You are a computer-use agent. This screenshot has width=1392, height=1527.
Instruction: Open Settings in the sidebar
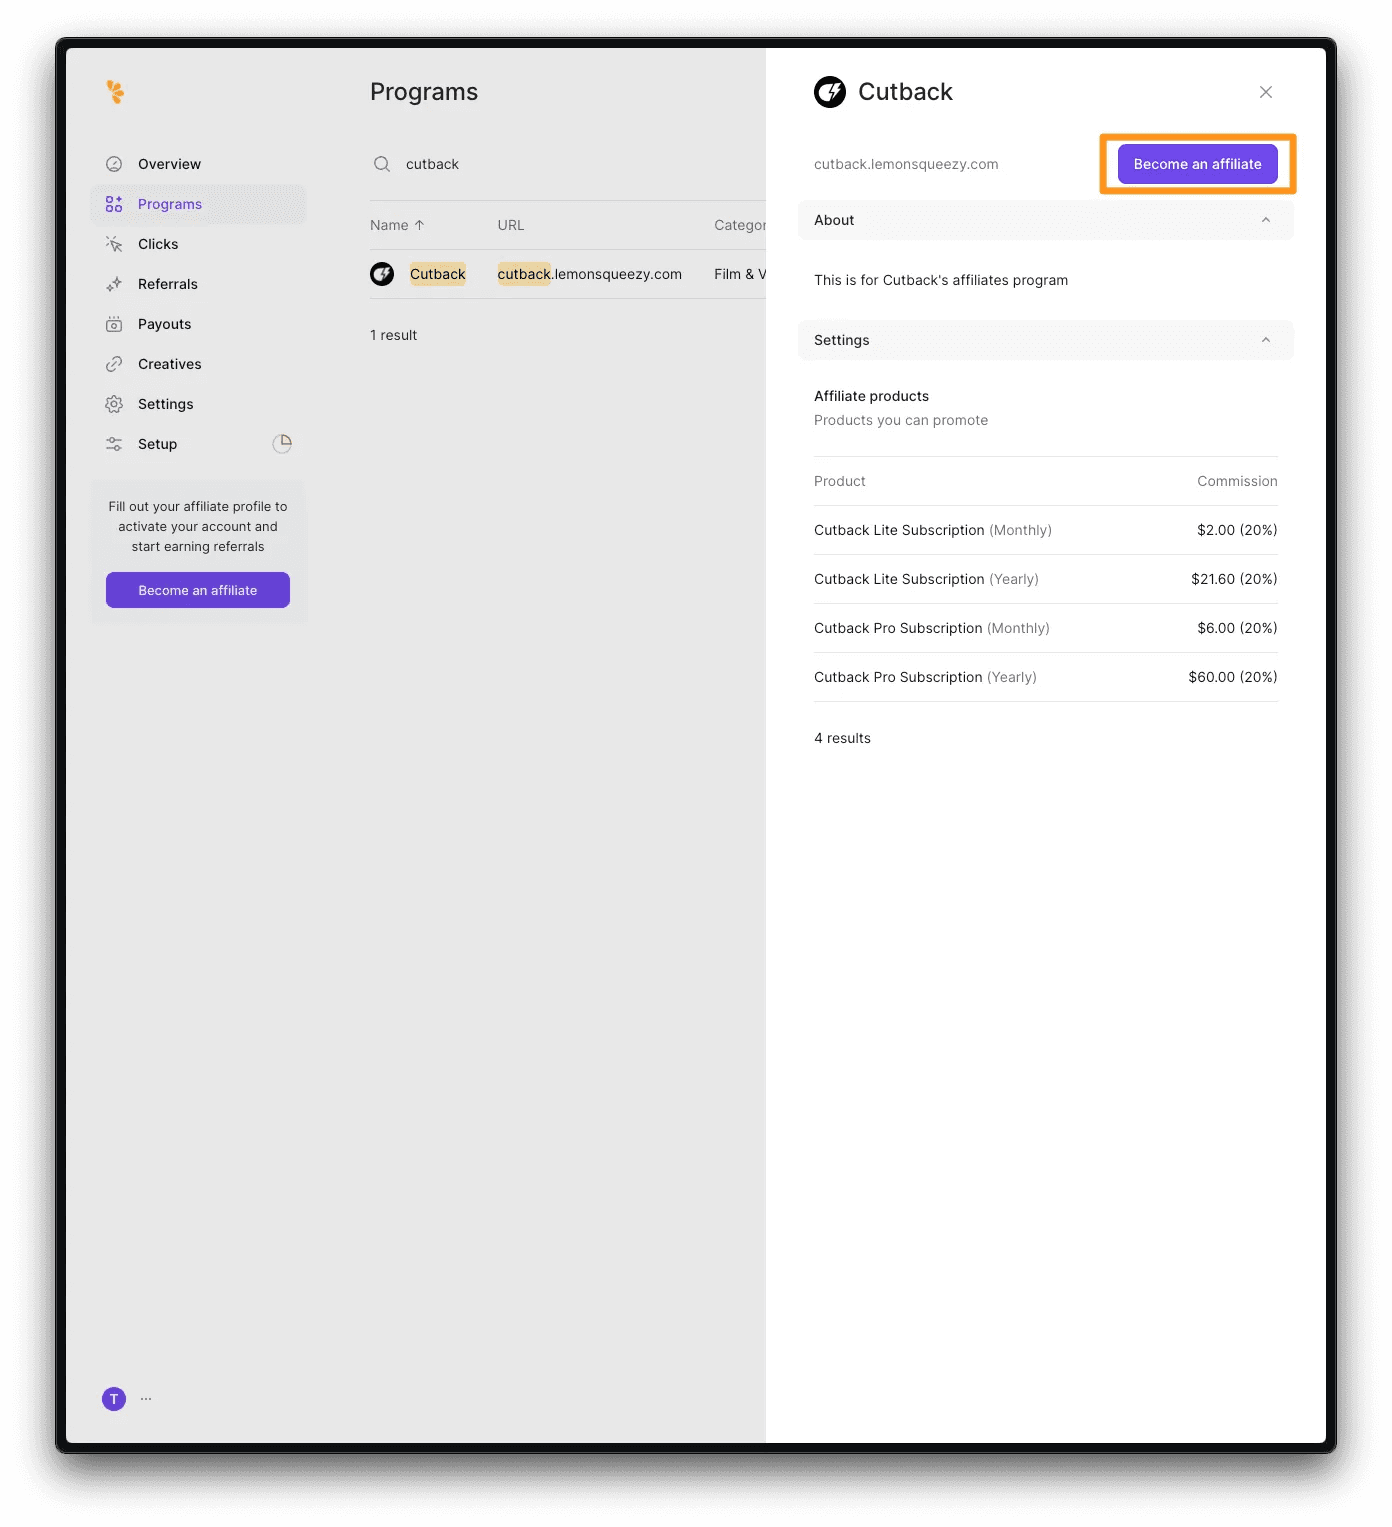coord(198,404)
